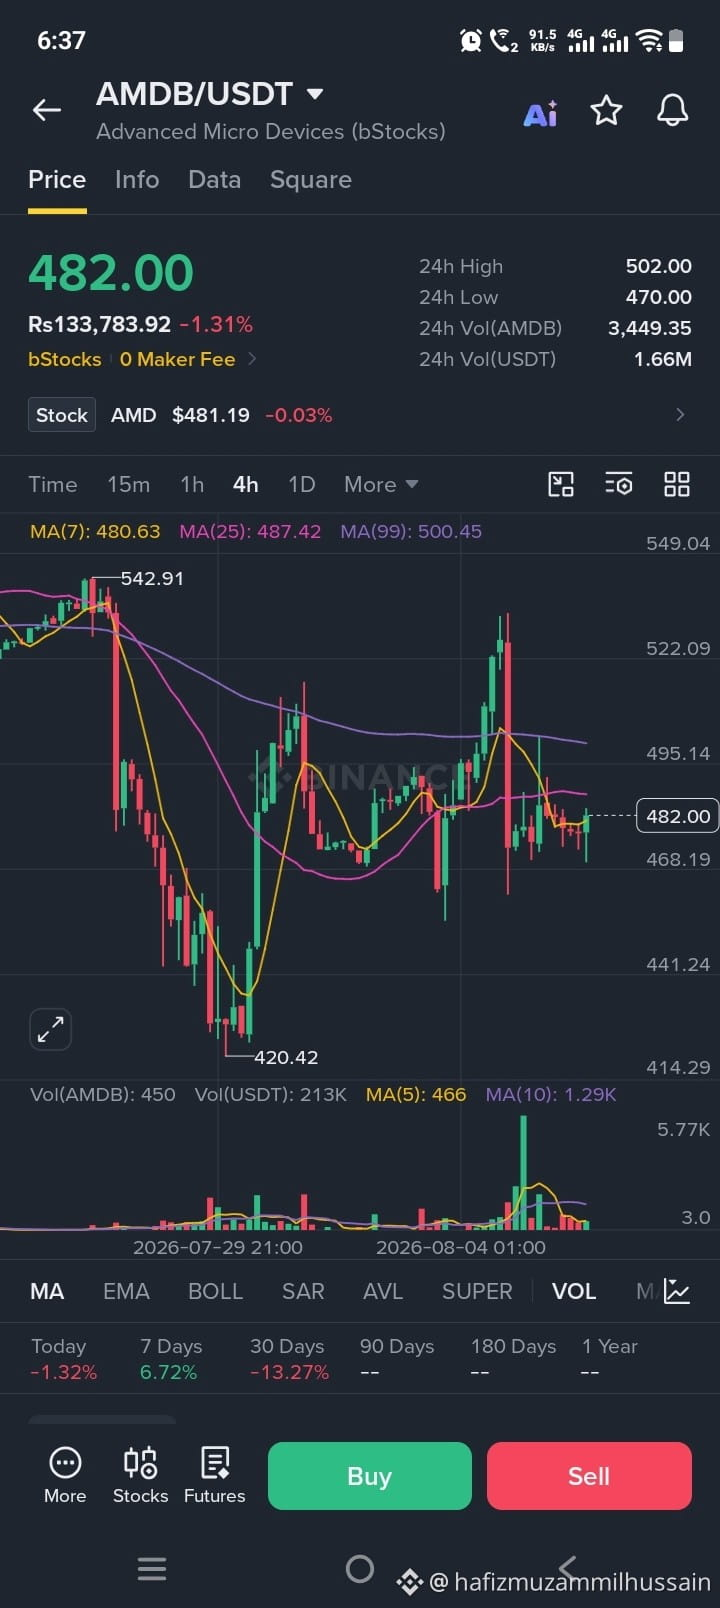Select the Time chart interval
Viewport: 720px width, 1608px height.
(x=53, y=484)
